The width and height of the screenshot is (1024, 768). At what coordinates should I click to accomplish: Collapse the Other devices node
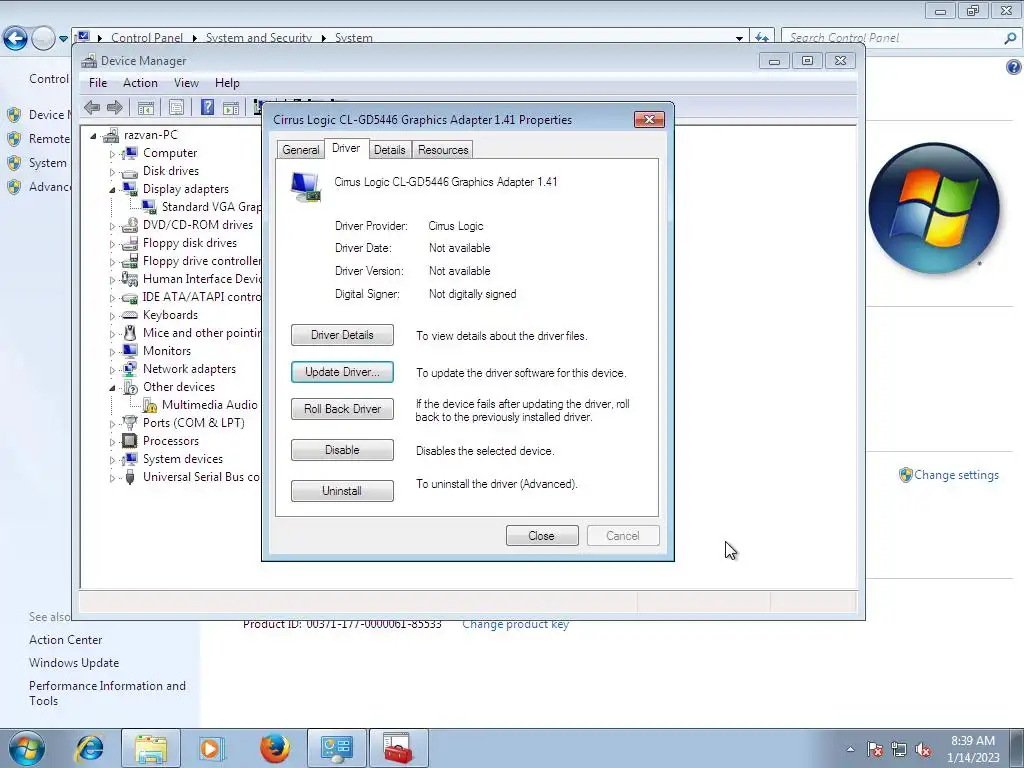[x=112, y=388]
